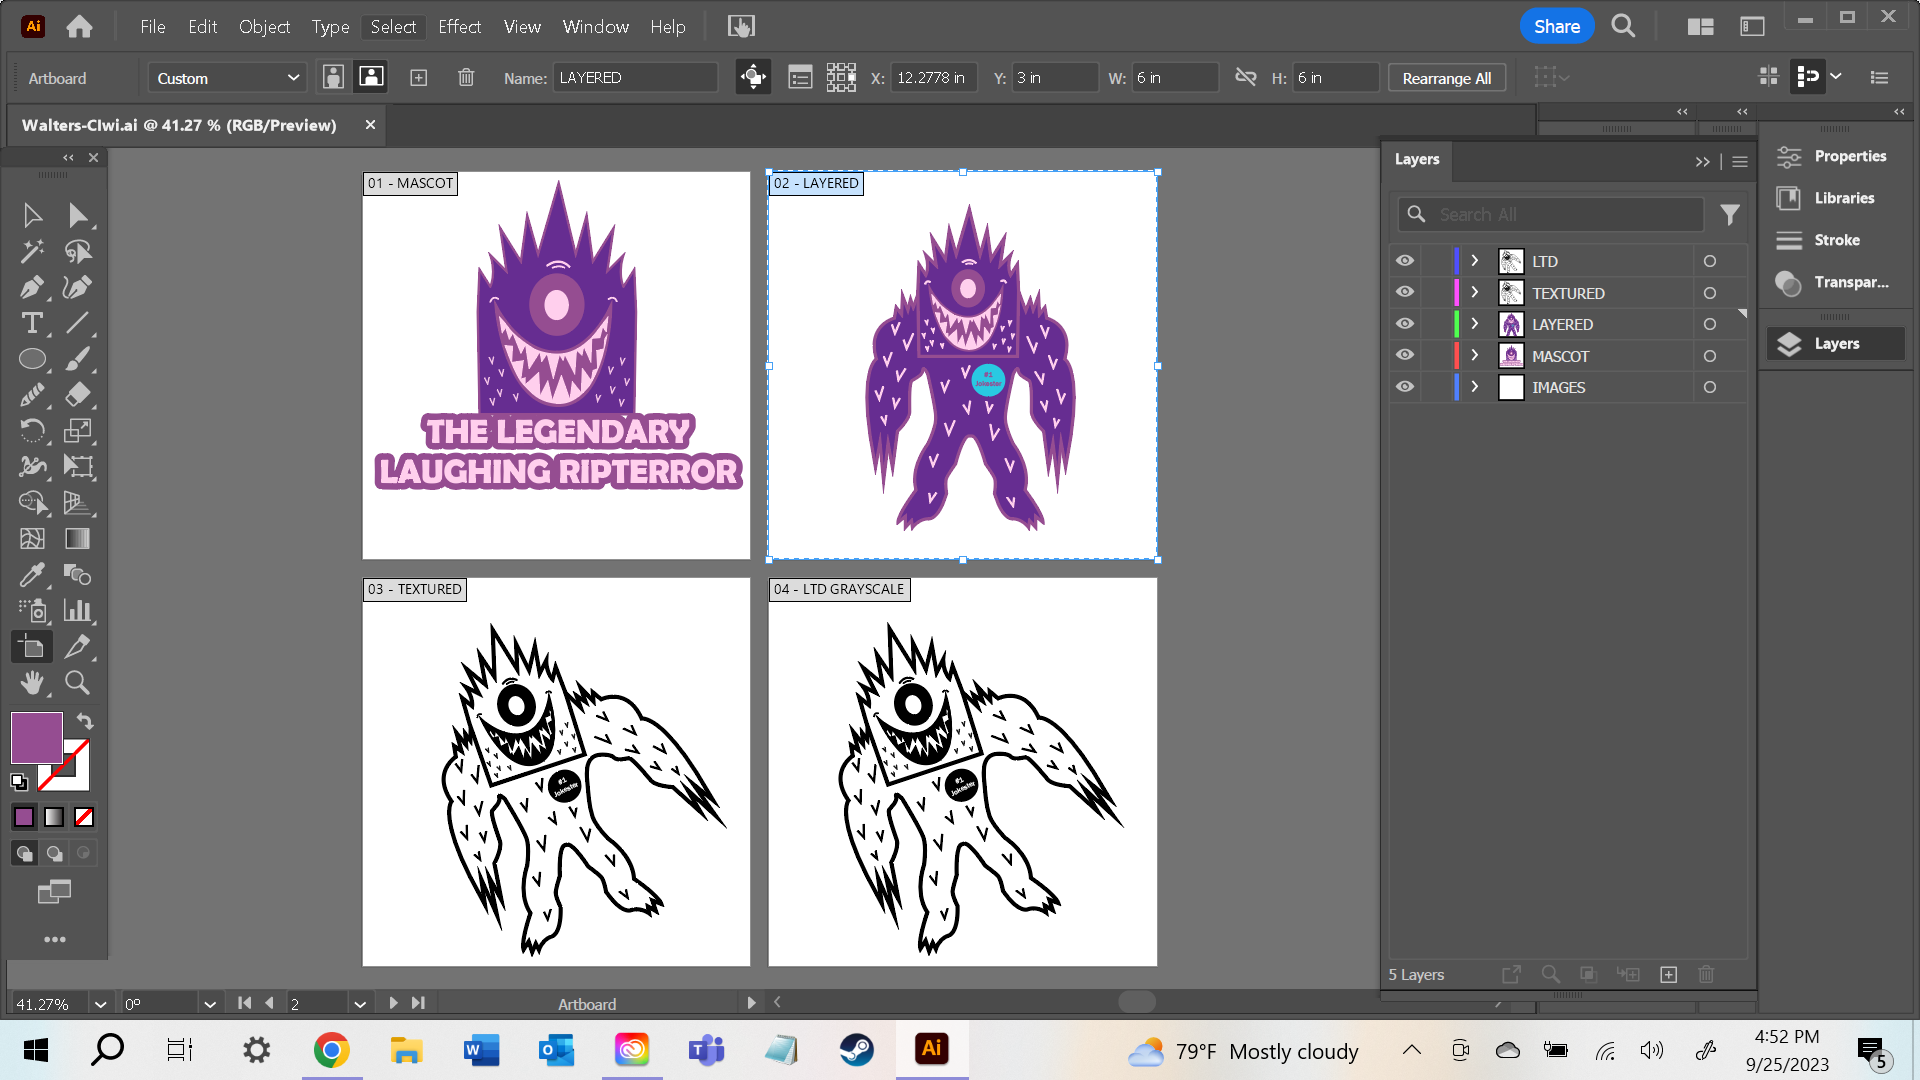Select the Curvature tool
This screenshot has width=1920, height=1080.
[78, 287]
